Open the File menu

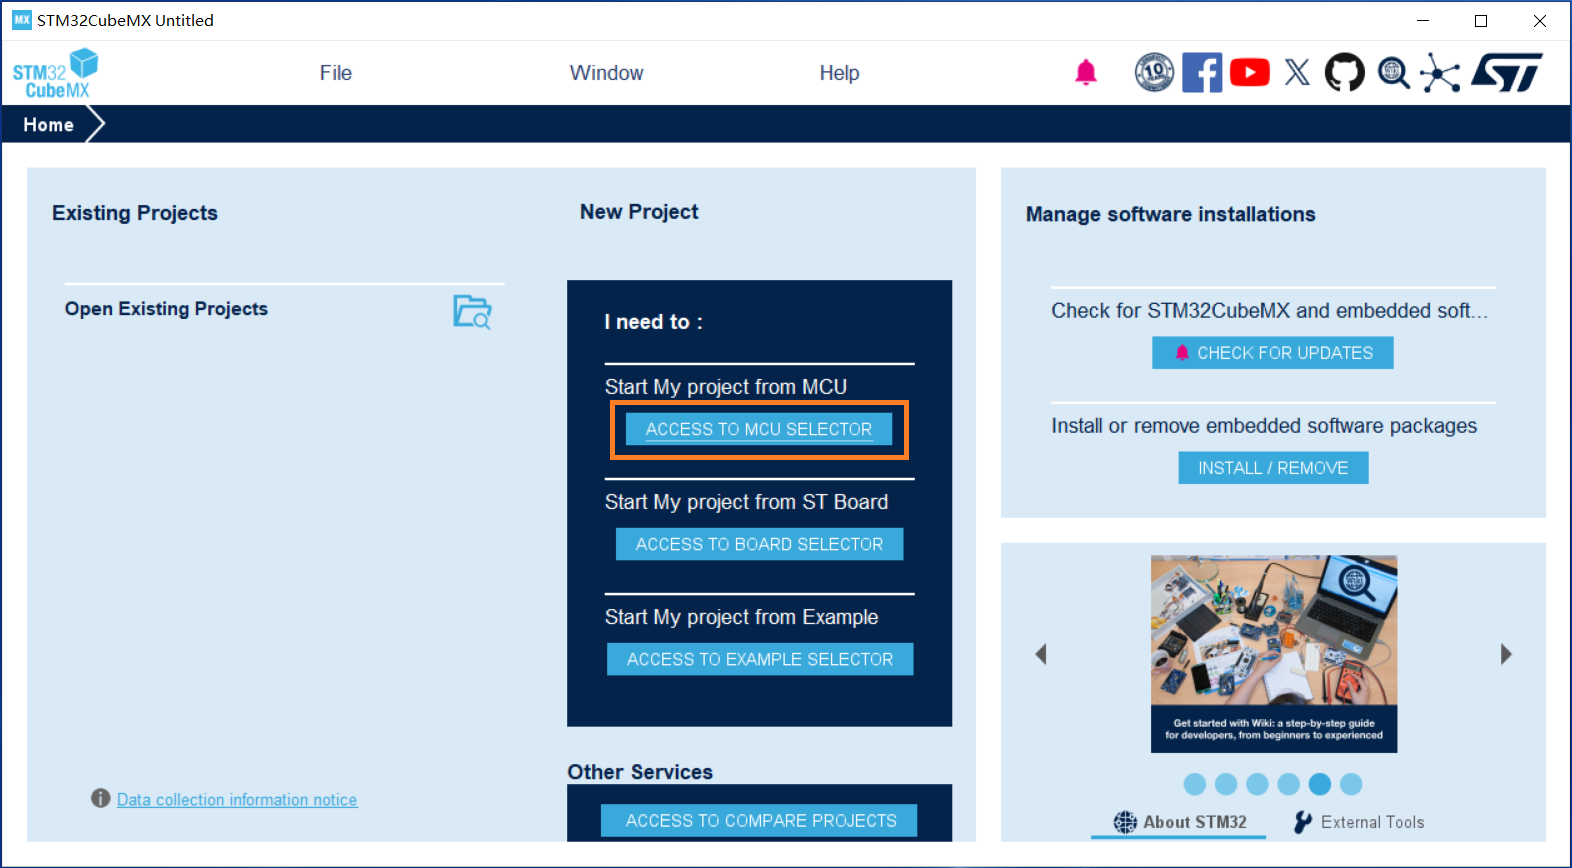pos(336,73)
